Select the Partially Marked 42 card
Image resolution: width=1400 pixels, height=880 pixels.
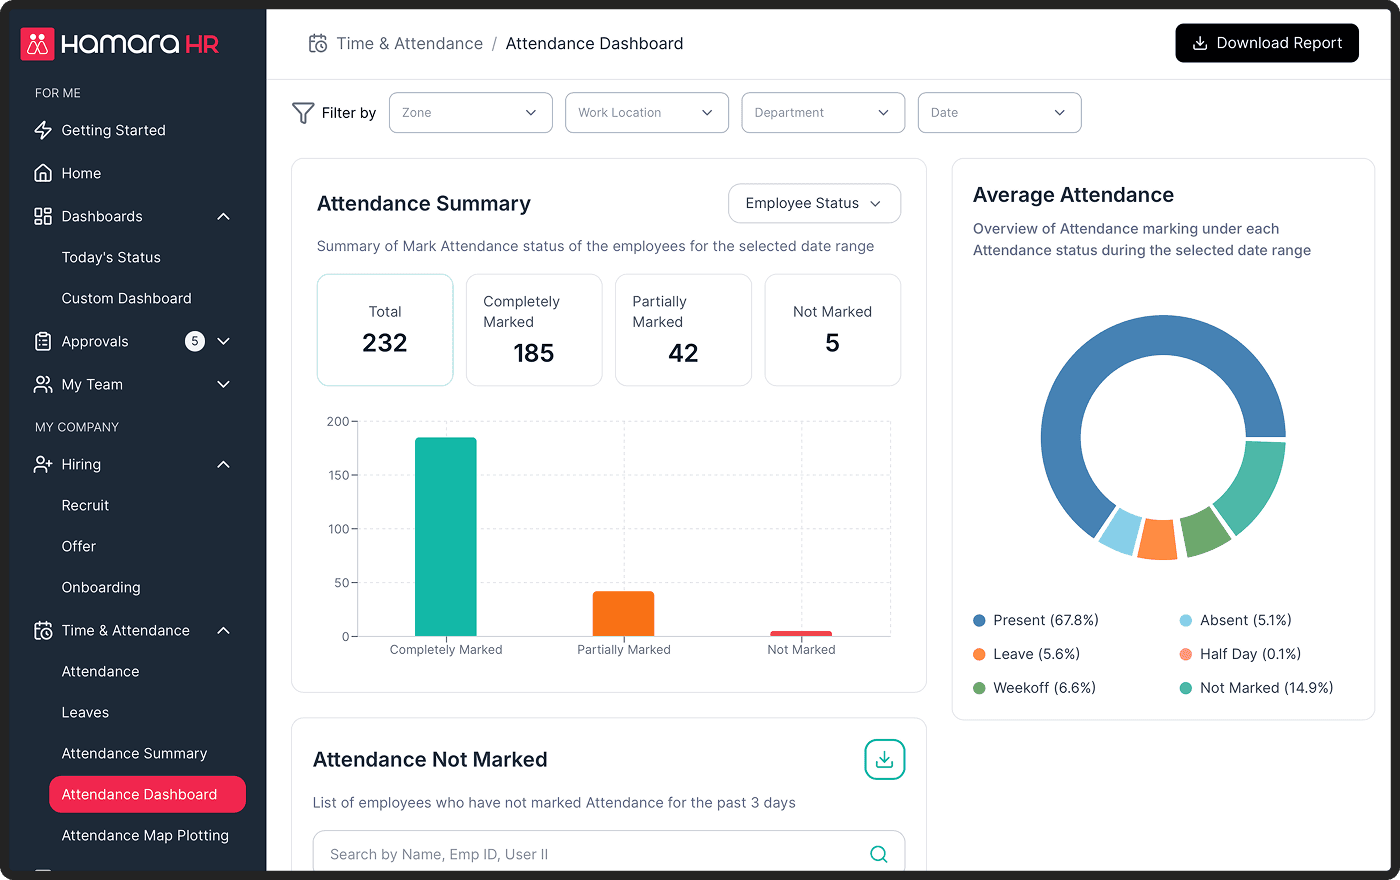pos(683,330)
